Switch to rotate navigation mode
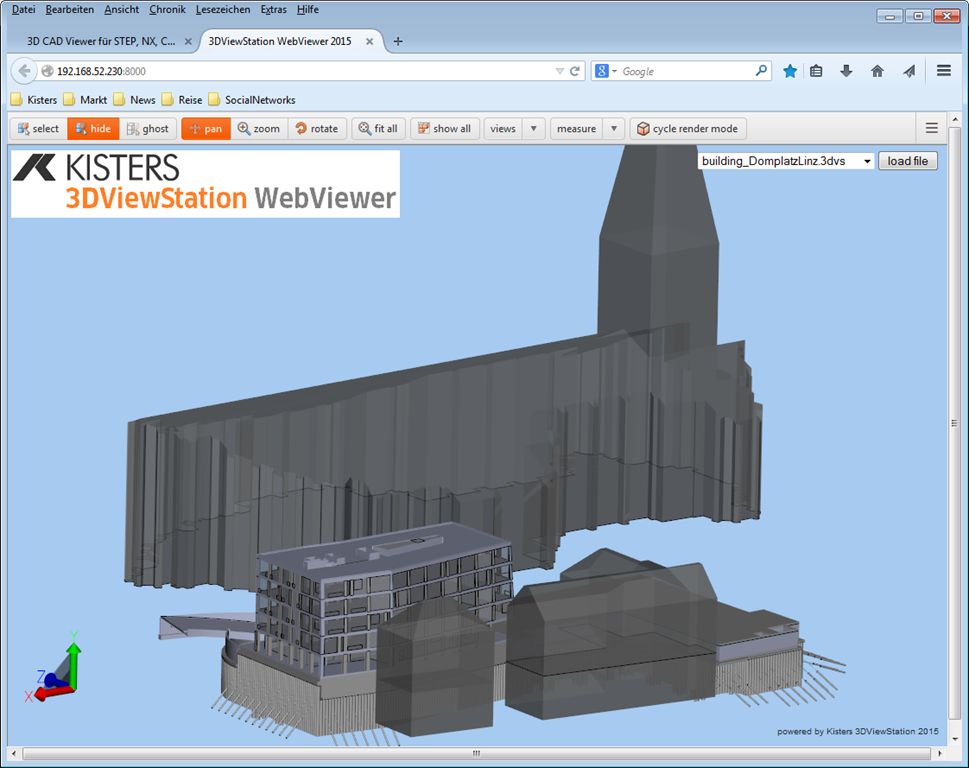The width and height of the screenshot is (969, 768). [317, 129]
